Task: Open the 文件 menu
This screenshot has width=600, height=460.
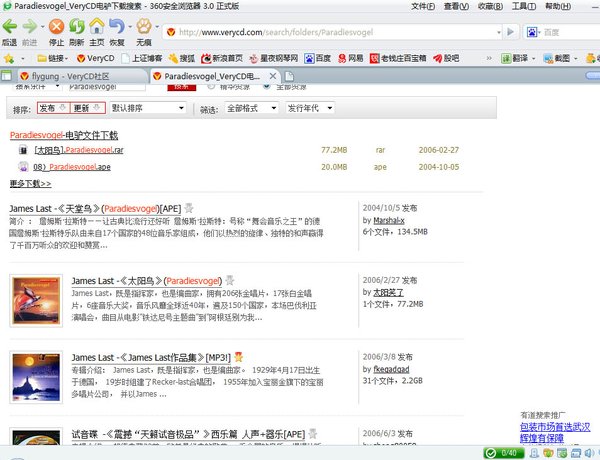Action: coord(423,6)
